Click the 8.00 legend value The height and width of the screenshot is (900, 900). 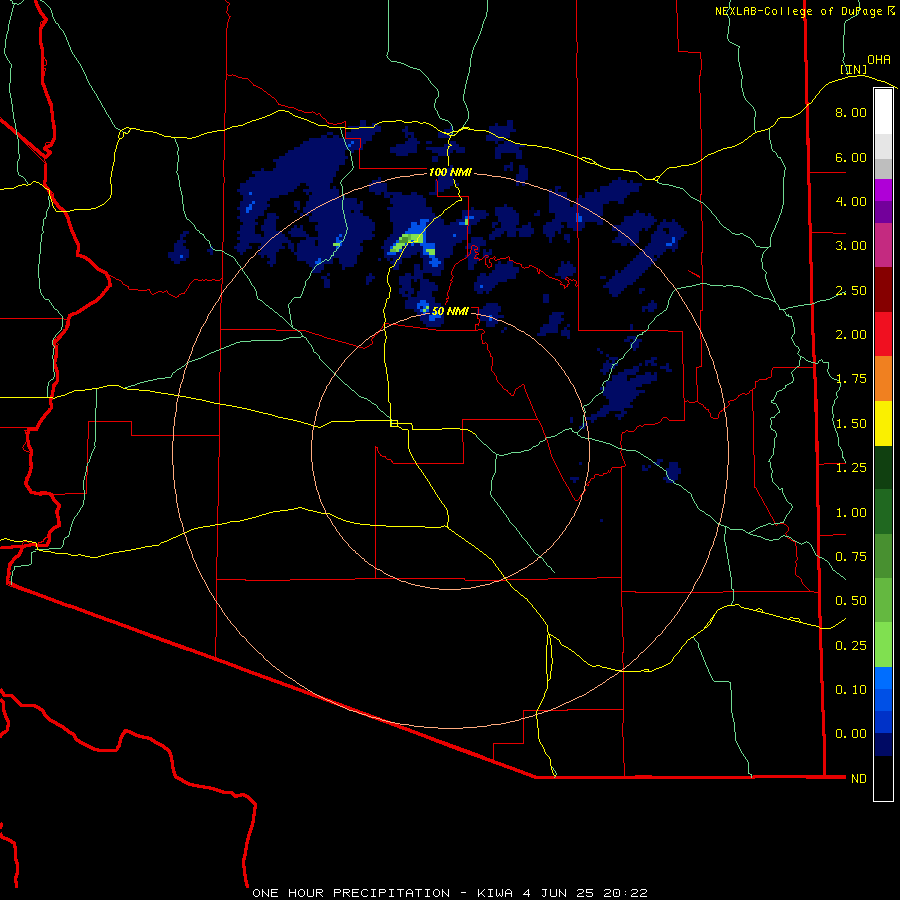click(851, 112)
